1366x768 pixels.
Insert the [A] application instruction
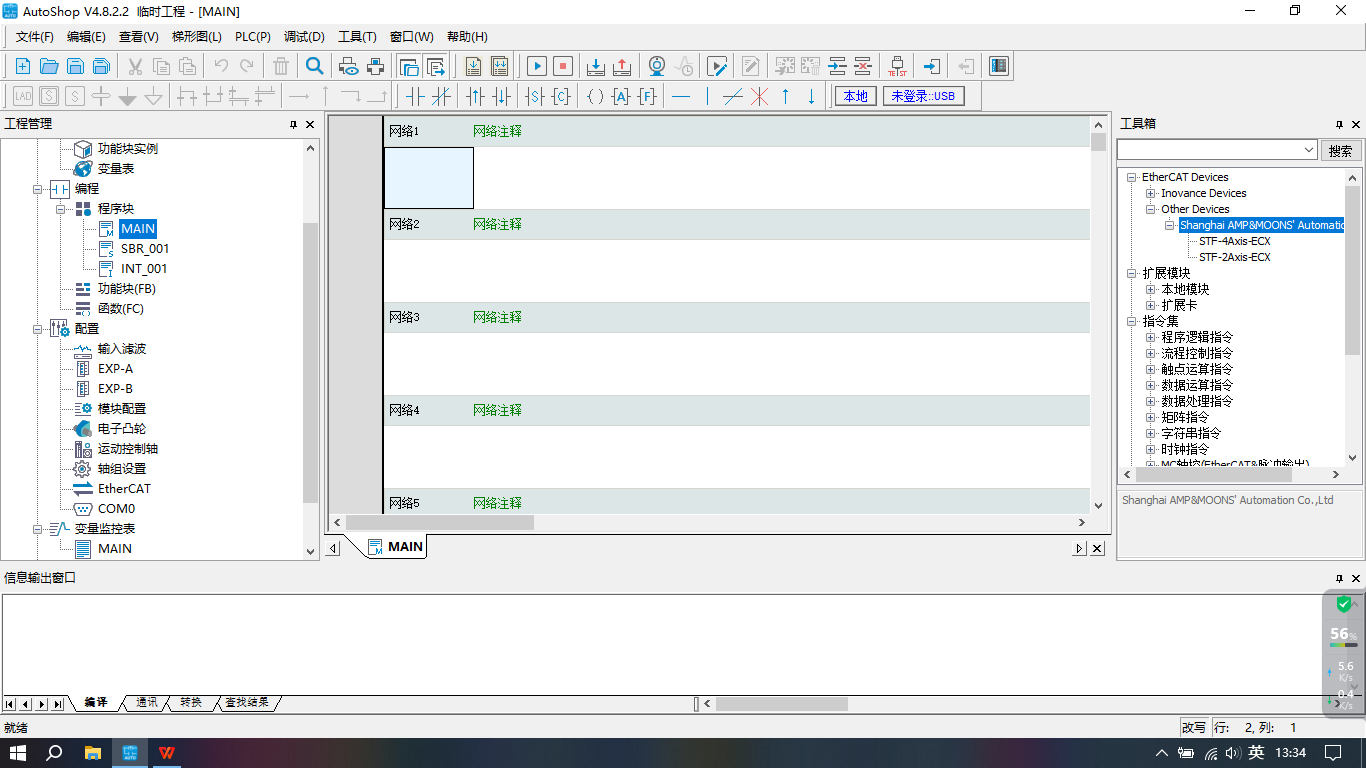(621, 96)
